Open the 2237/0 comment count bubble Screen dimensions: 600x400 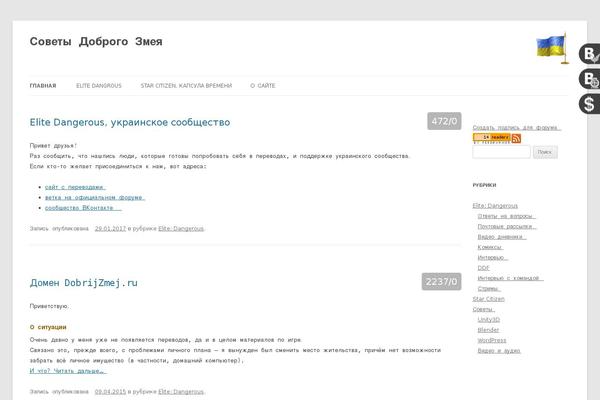[441, 282]
